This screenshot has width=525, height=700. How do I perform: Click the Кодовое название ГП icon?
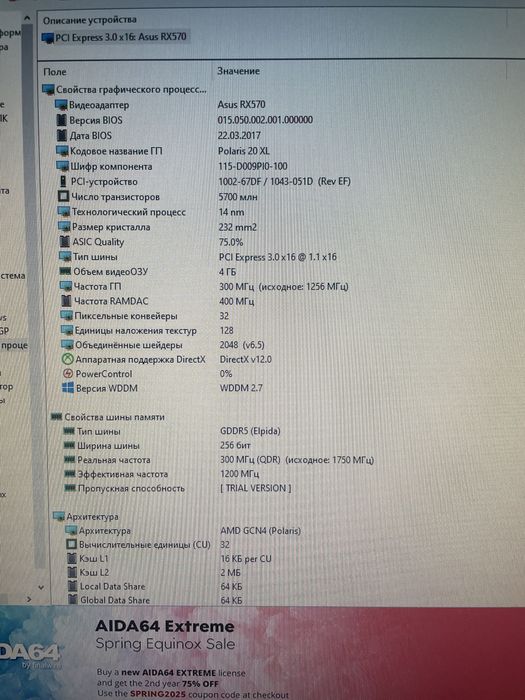pos(62,151)
